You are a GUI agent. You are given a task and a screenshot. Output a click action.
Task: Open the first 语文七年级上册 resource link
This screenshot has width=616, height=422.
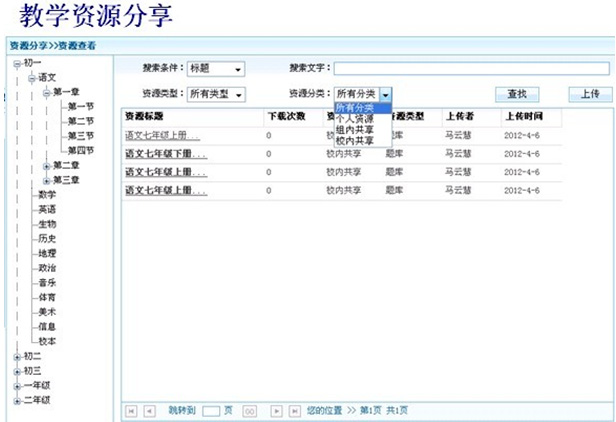pos(163,135)
